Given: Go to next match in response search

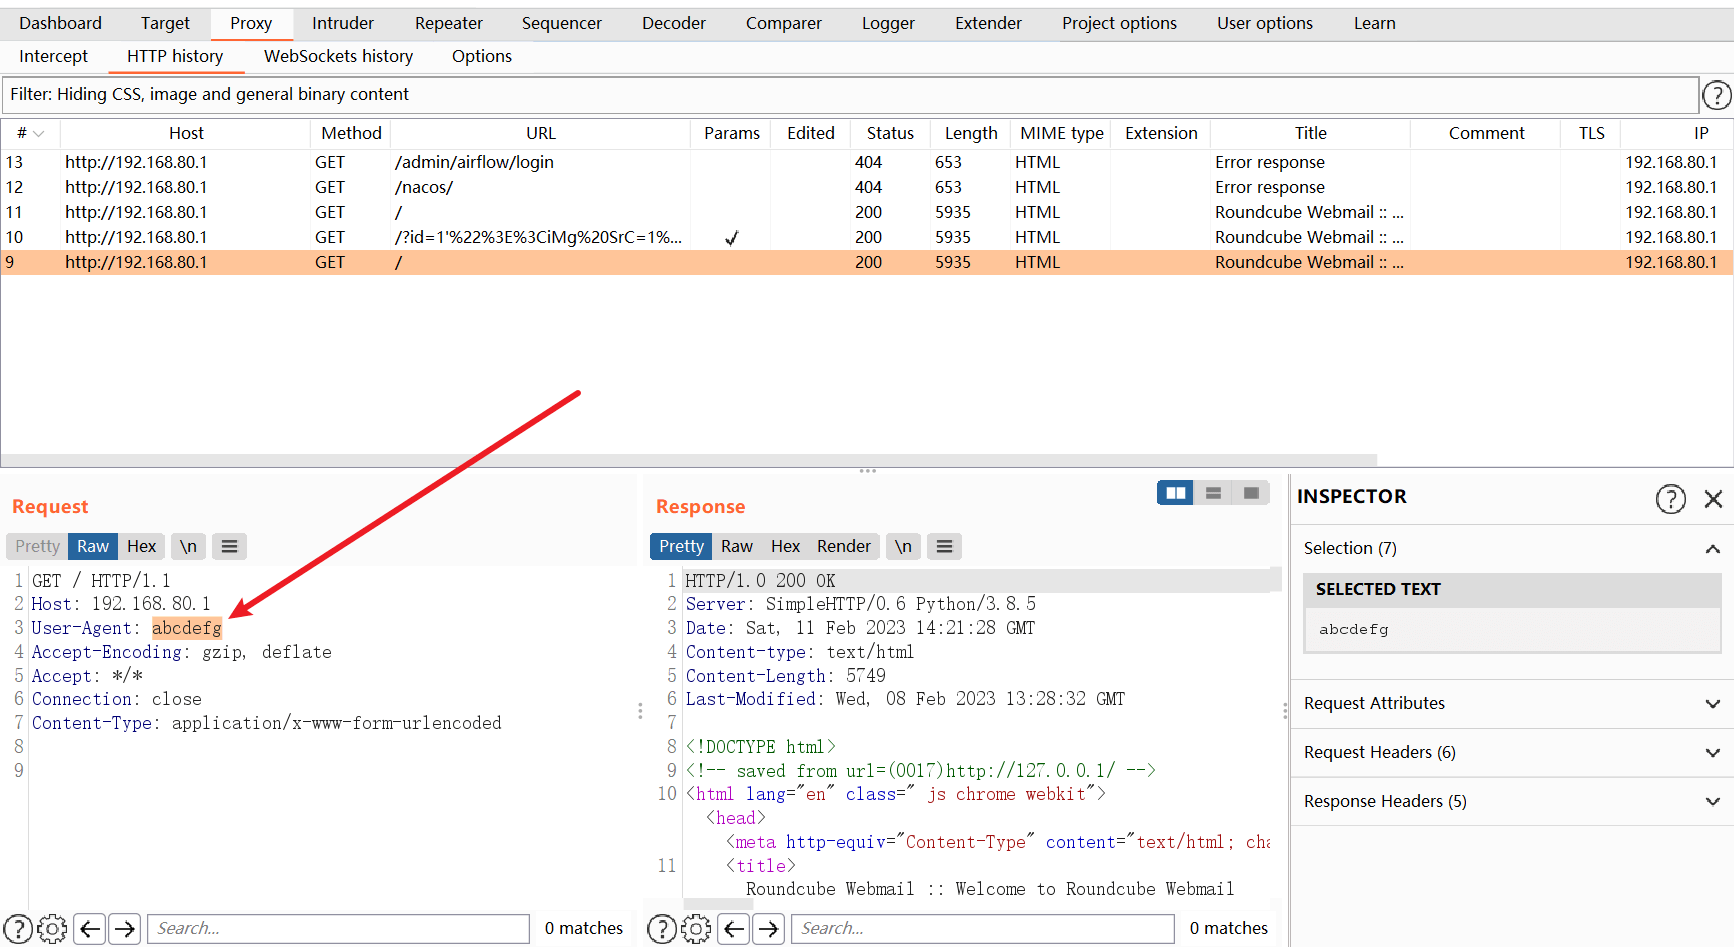Looking at the screenshot, I should click(768, 929).
